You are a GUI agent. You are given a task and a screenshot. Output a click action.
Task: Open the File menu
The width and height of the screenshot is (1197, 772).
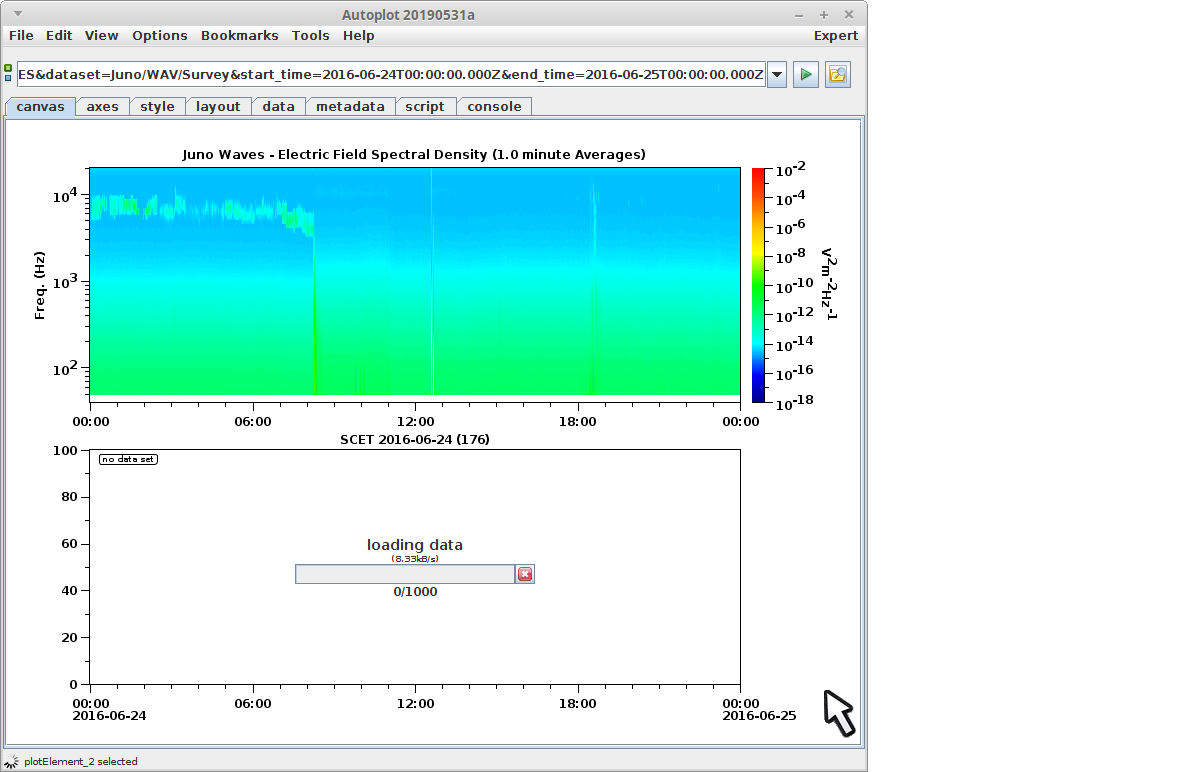tap(21, 36)
